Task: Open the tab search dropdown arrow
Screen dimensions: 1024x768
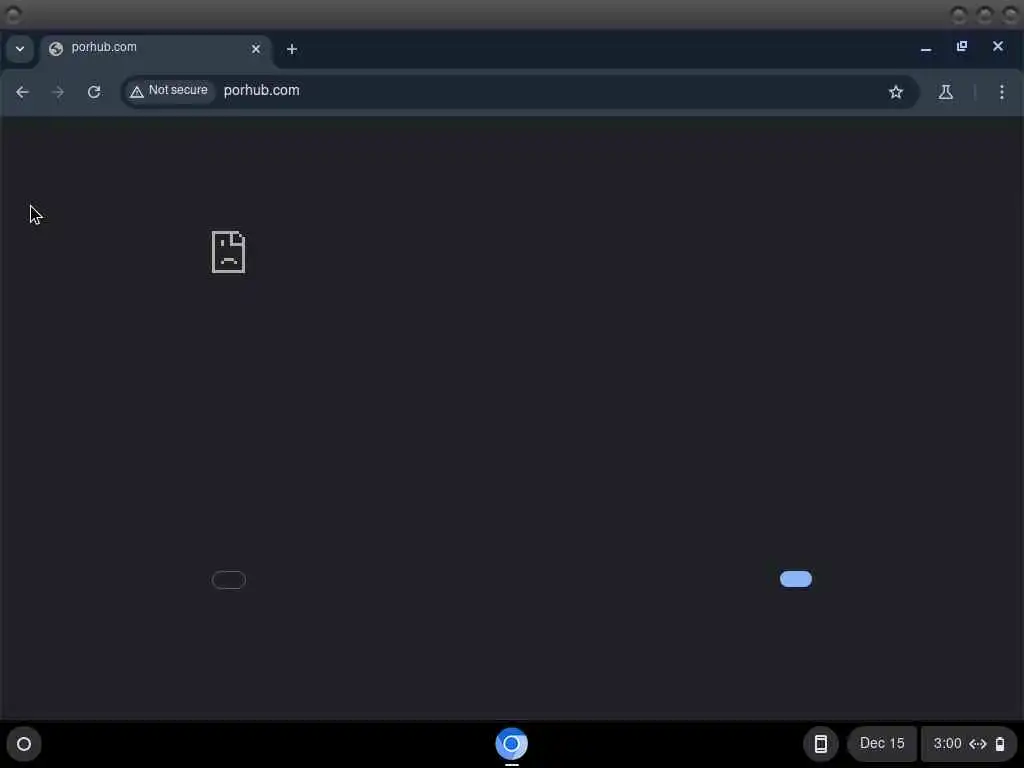Action: (x=20, y=49)
